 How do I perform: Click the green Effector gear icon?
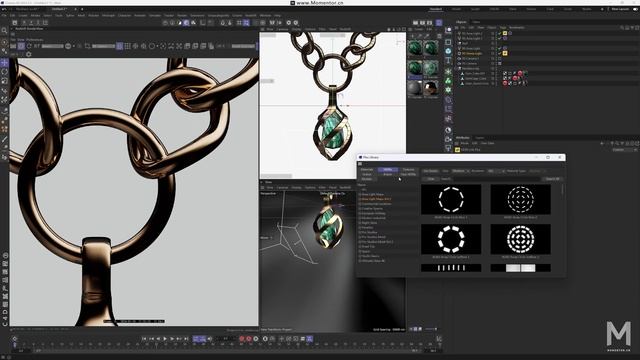coord(448,90)
